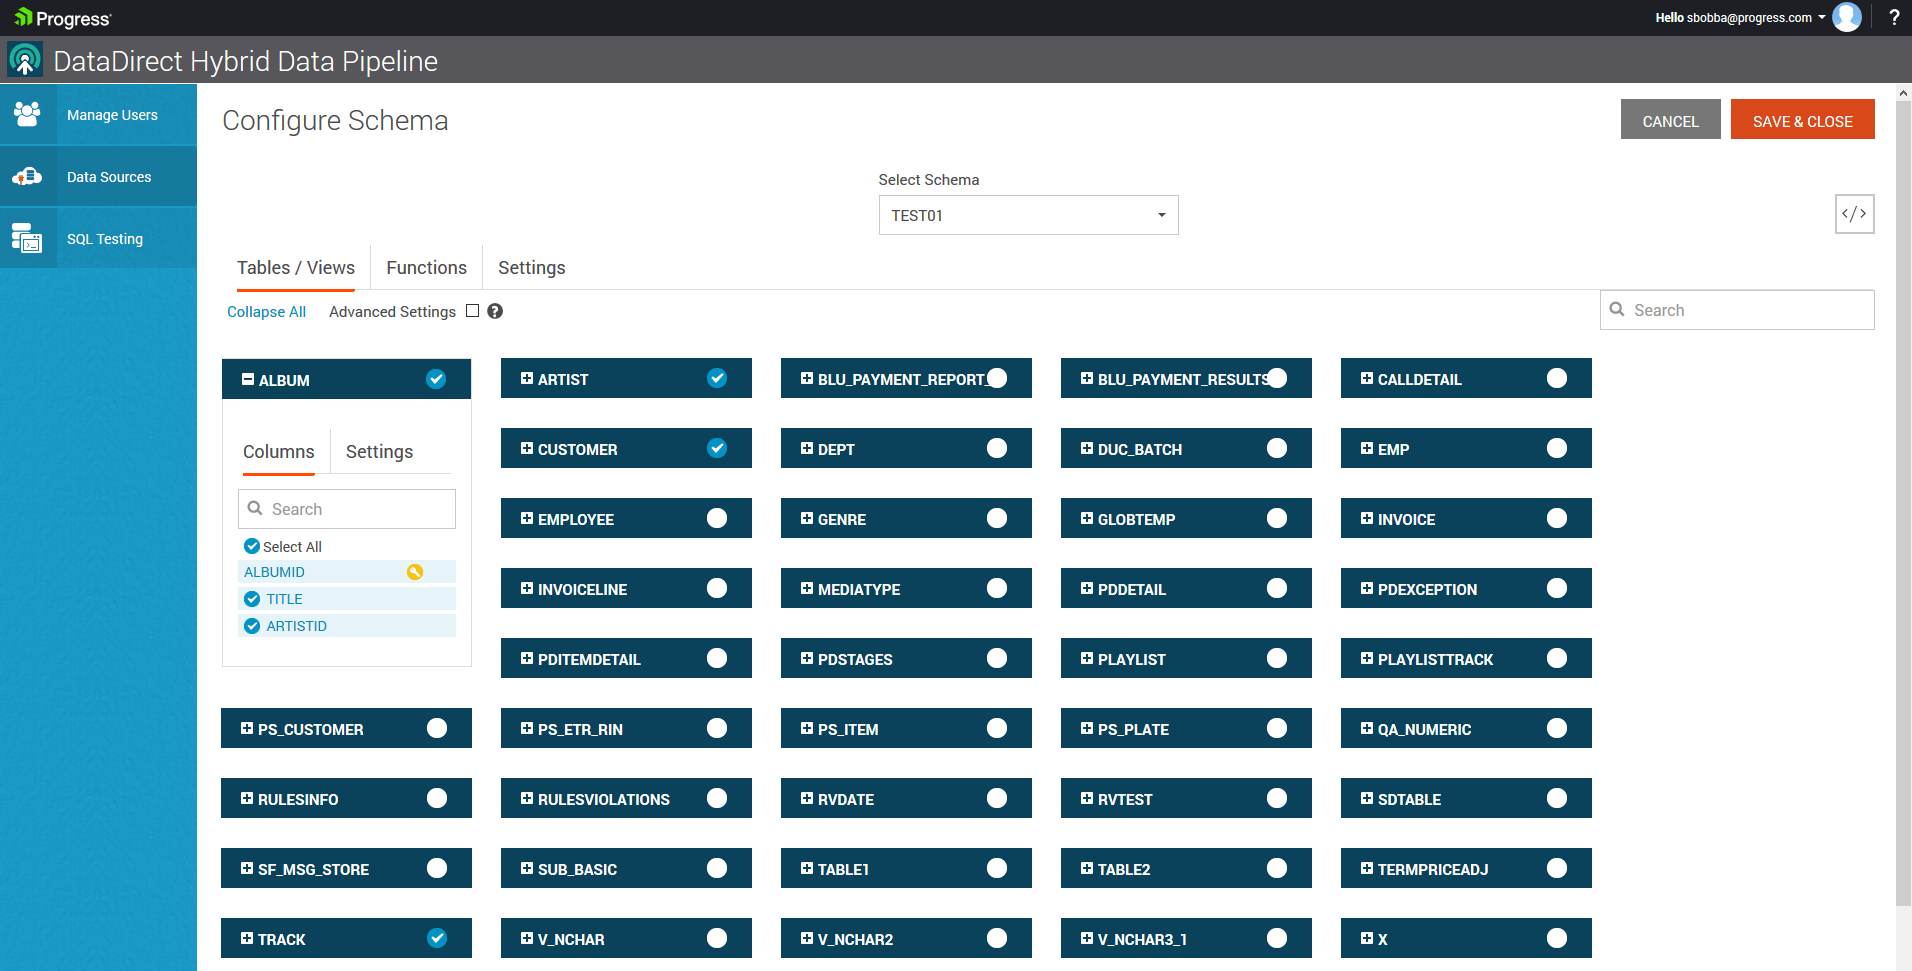The image size is (1912, 971).
Task: Deselect the TRACK table checkmark
Action: (437, 938)
